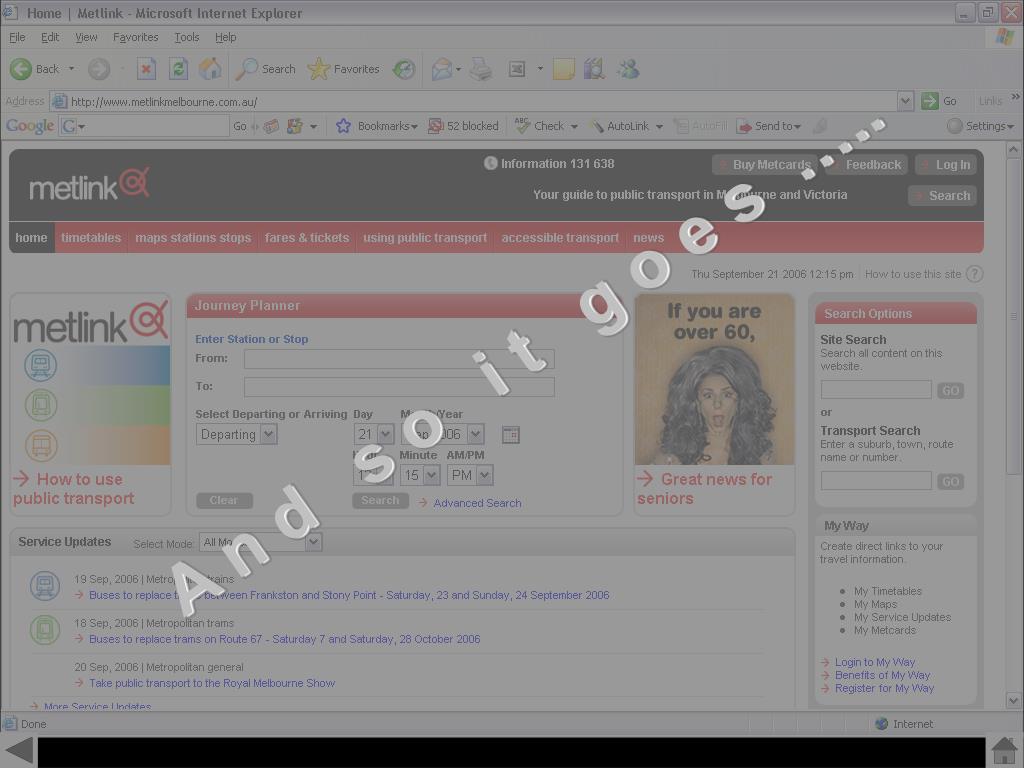The image size is (1024, 768).
Task: Click the AutoLink icon
Action: 597,126
